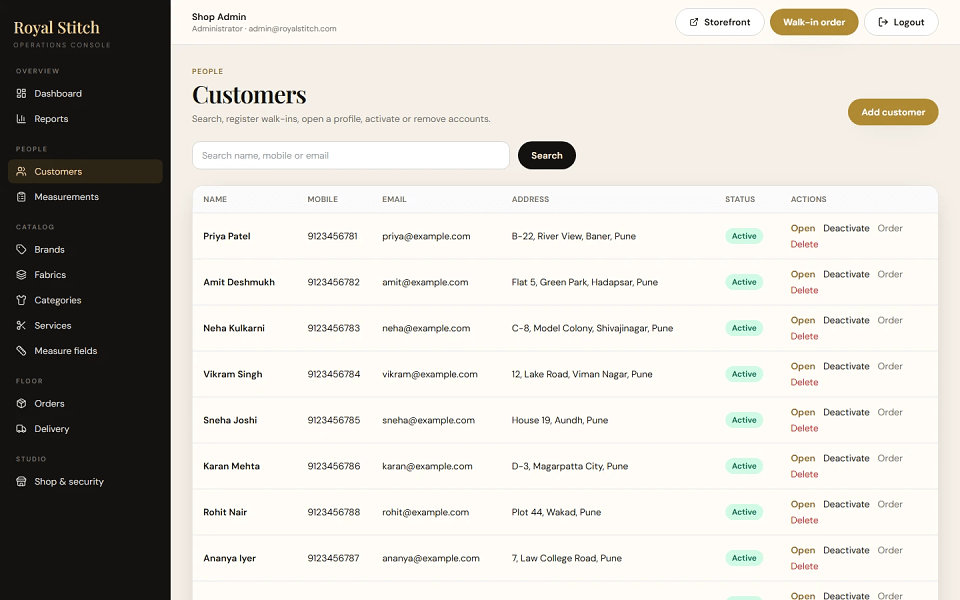Open Measurements section
The image size is (960, 600).
(85, 197)
